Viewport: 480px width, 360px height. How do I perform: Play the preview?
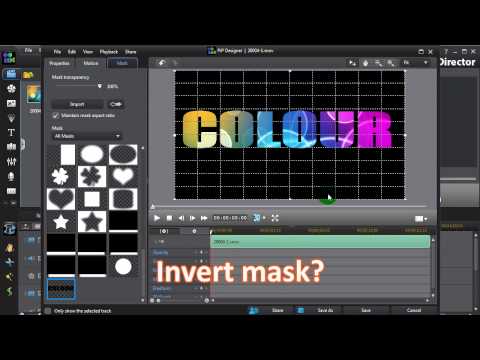pos(157,218)
